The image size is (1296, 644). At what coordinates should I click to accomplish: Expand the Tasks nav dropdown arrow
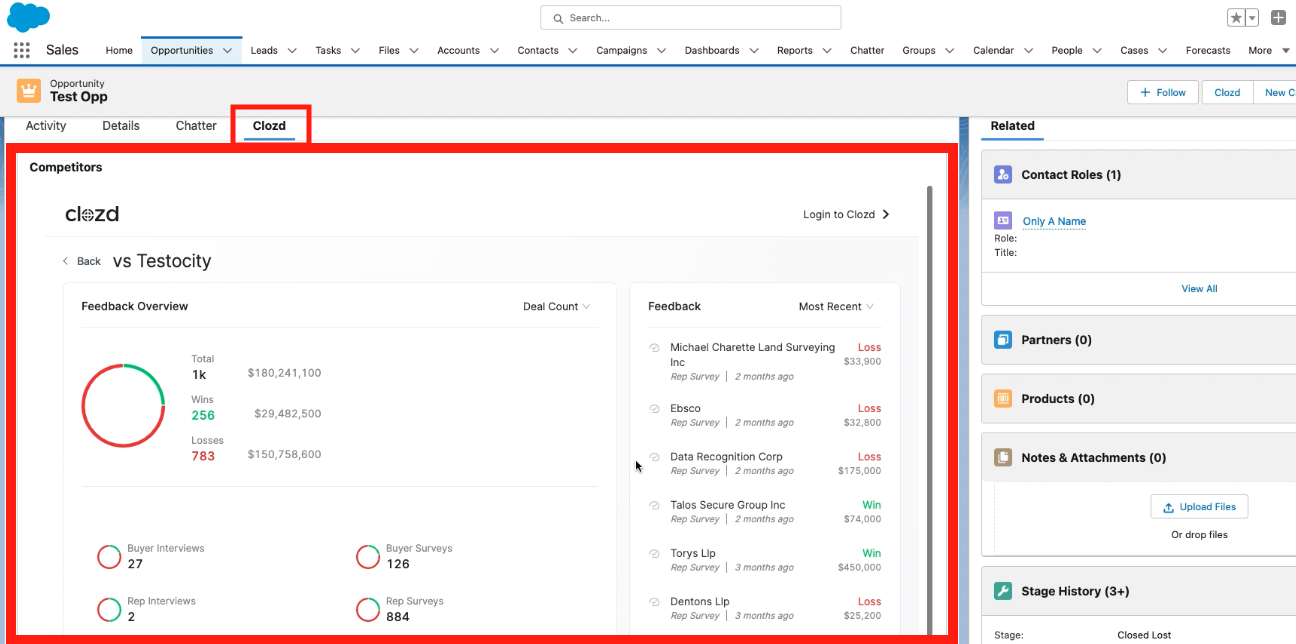(356, 50)
